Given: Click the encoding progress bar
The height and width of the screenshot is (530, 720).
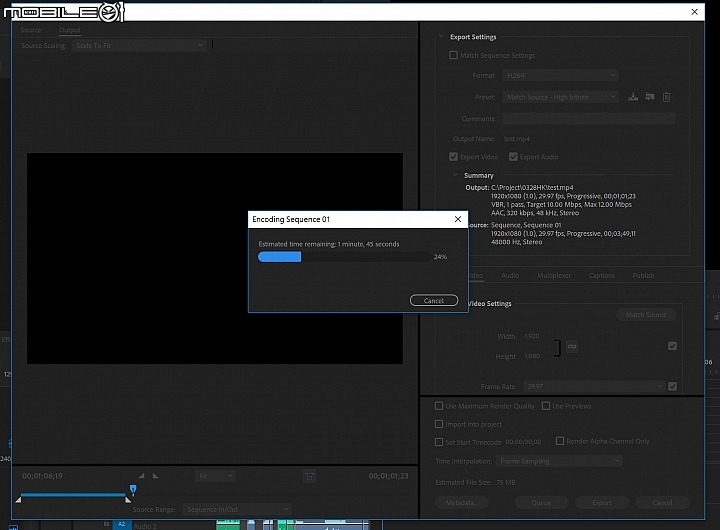Looking at the screenshot, I should 344,257.
